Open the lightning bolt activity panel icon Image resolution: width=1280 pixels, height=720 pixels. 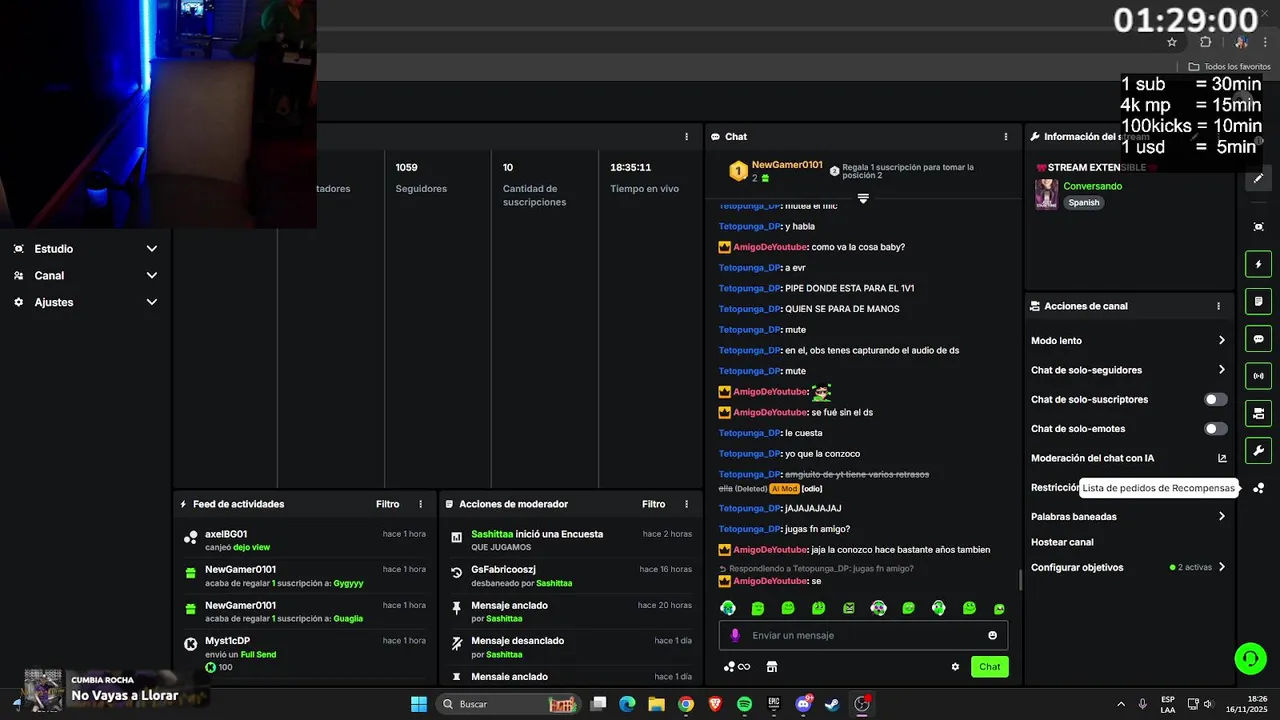coord(1259,264)
